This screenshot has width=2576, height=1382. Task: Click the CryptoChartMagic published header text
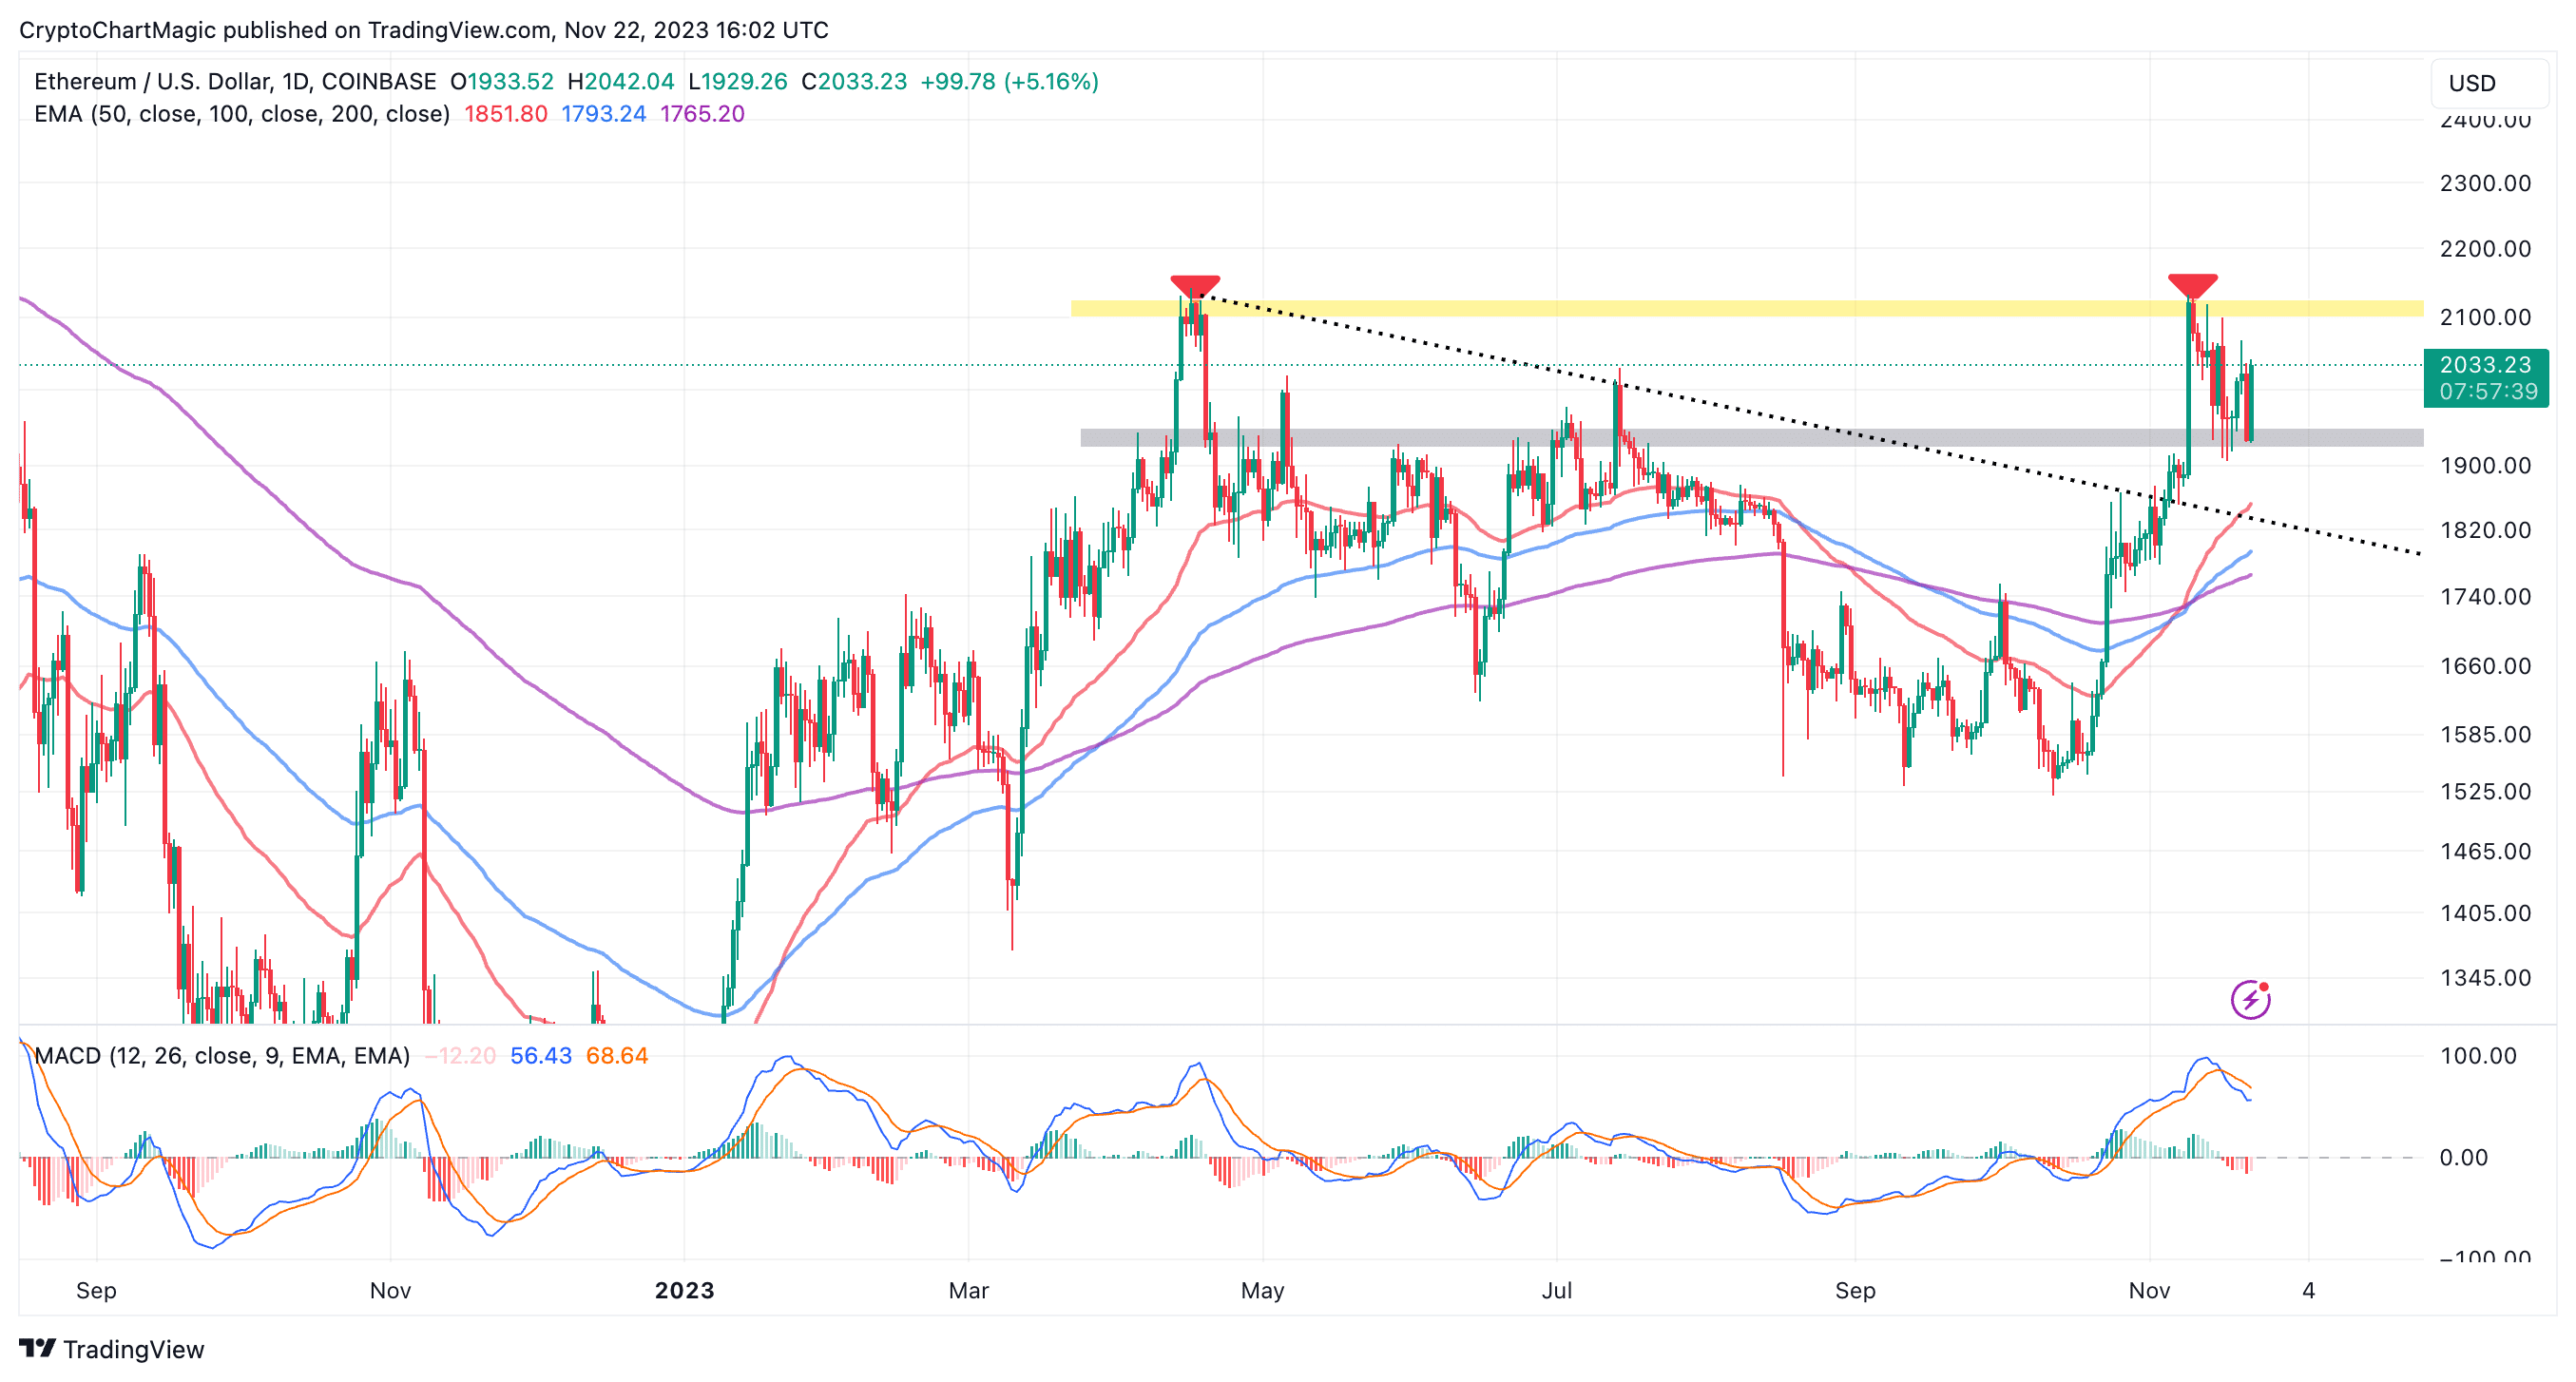coord(424,30)
